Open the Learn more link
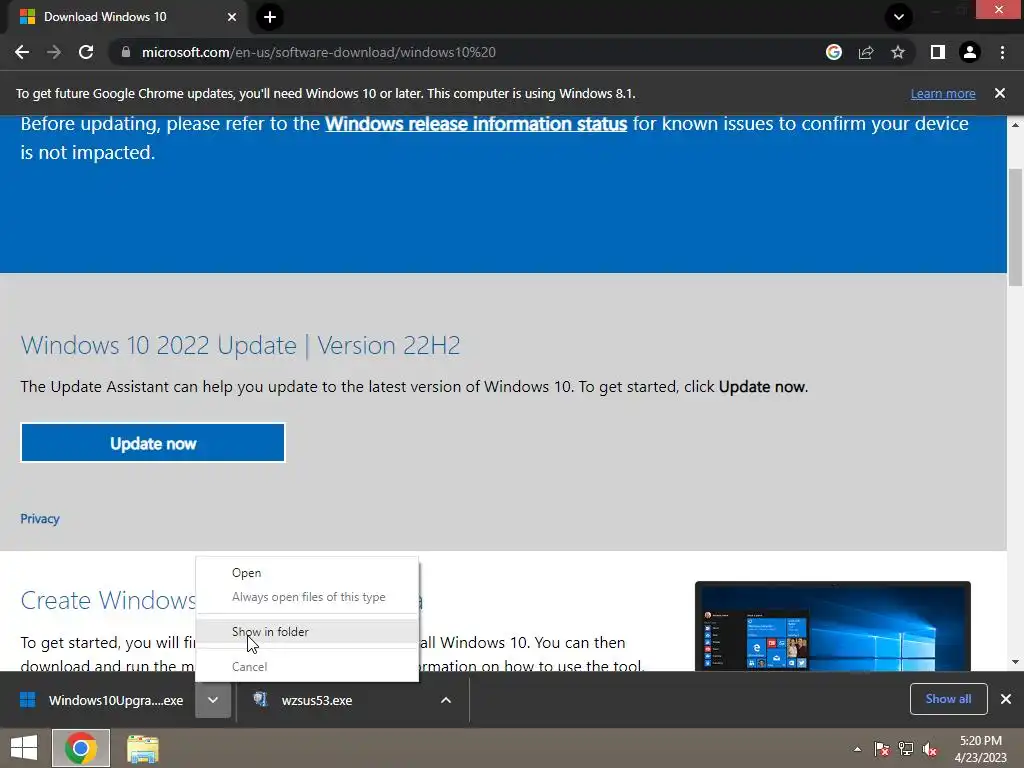Image resolution: width=1024 pixels, height=768 pixels. click(943, 93)
